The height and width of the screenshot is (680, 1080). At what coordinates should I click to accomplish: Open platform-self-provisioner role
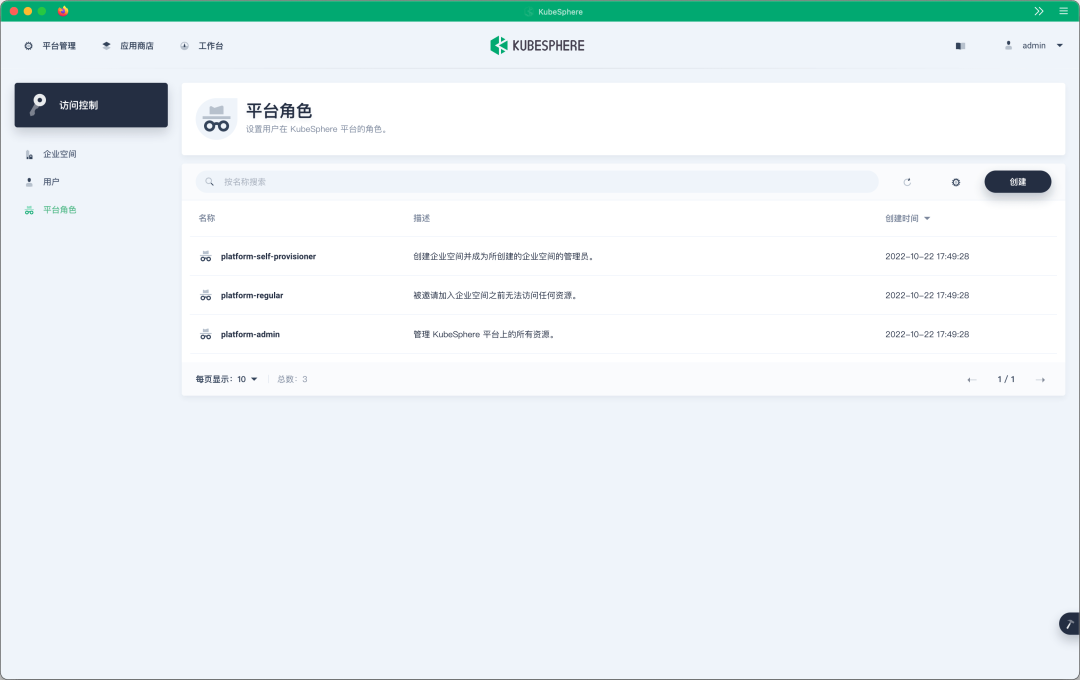click(268, 256)
